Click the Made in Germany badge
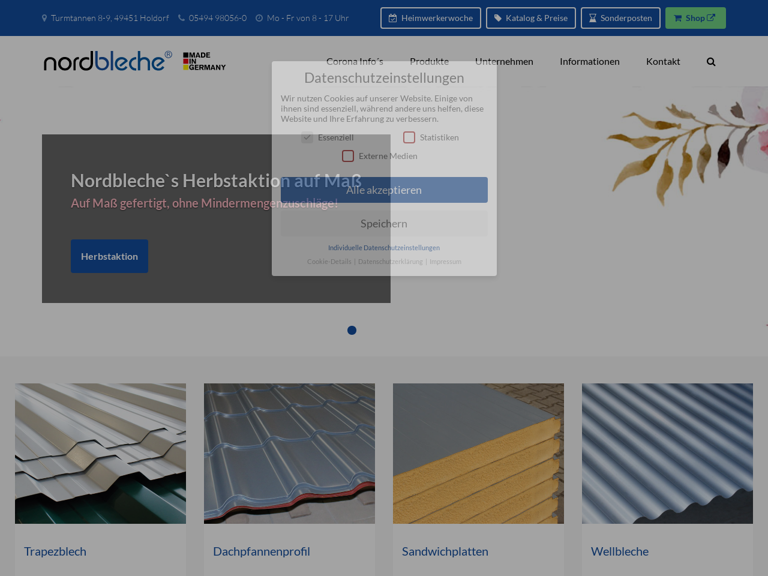The height and width of the screenshot is (576, 768). (204, 61)
